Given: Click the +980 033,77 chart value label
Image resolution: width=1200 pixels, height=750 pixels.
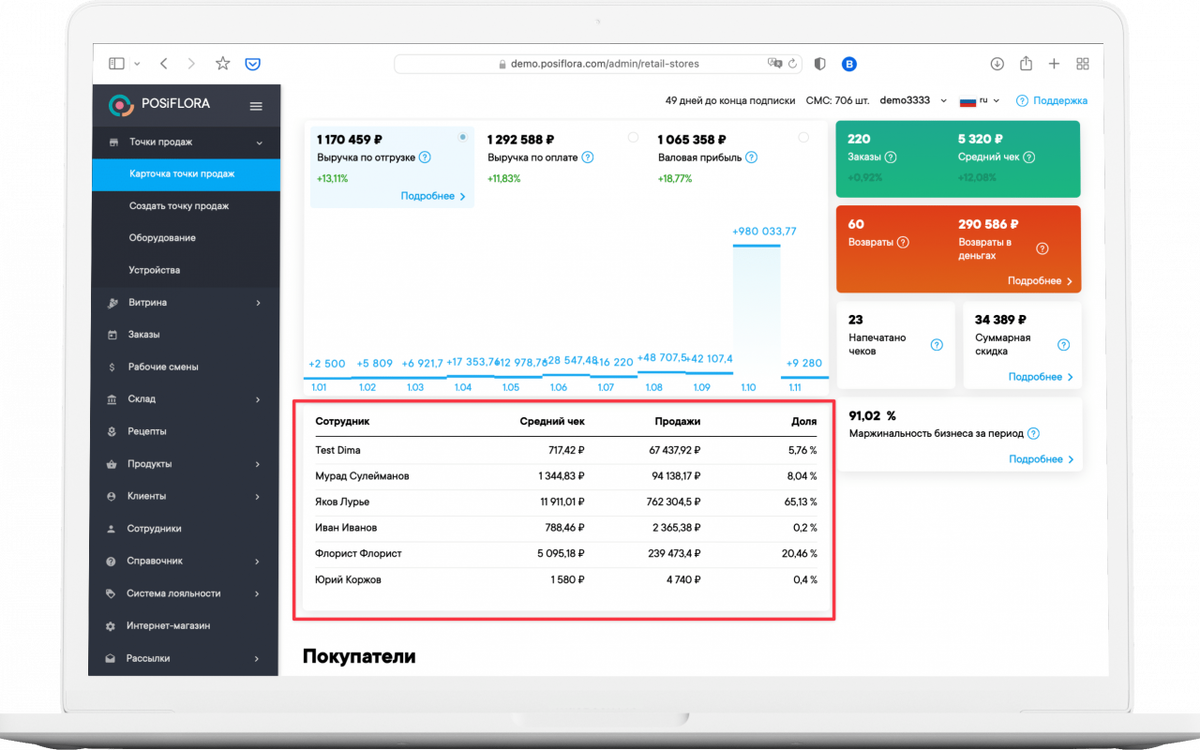Looking at the screenshot, I should pyautogui.click(x=764, y=231).
